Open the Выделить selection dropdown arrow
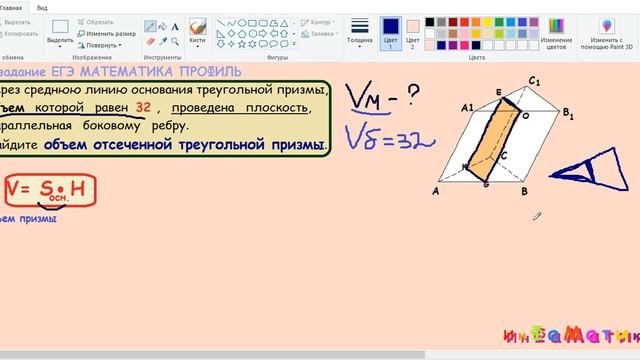This screenshot has height=360, width=640. (60, 47)
